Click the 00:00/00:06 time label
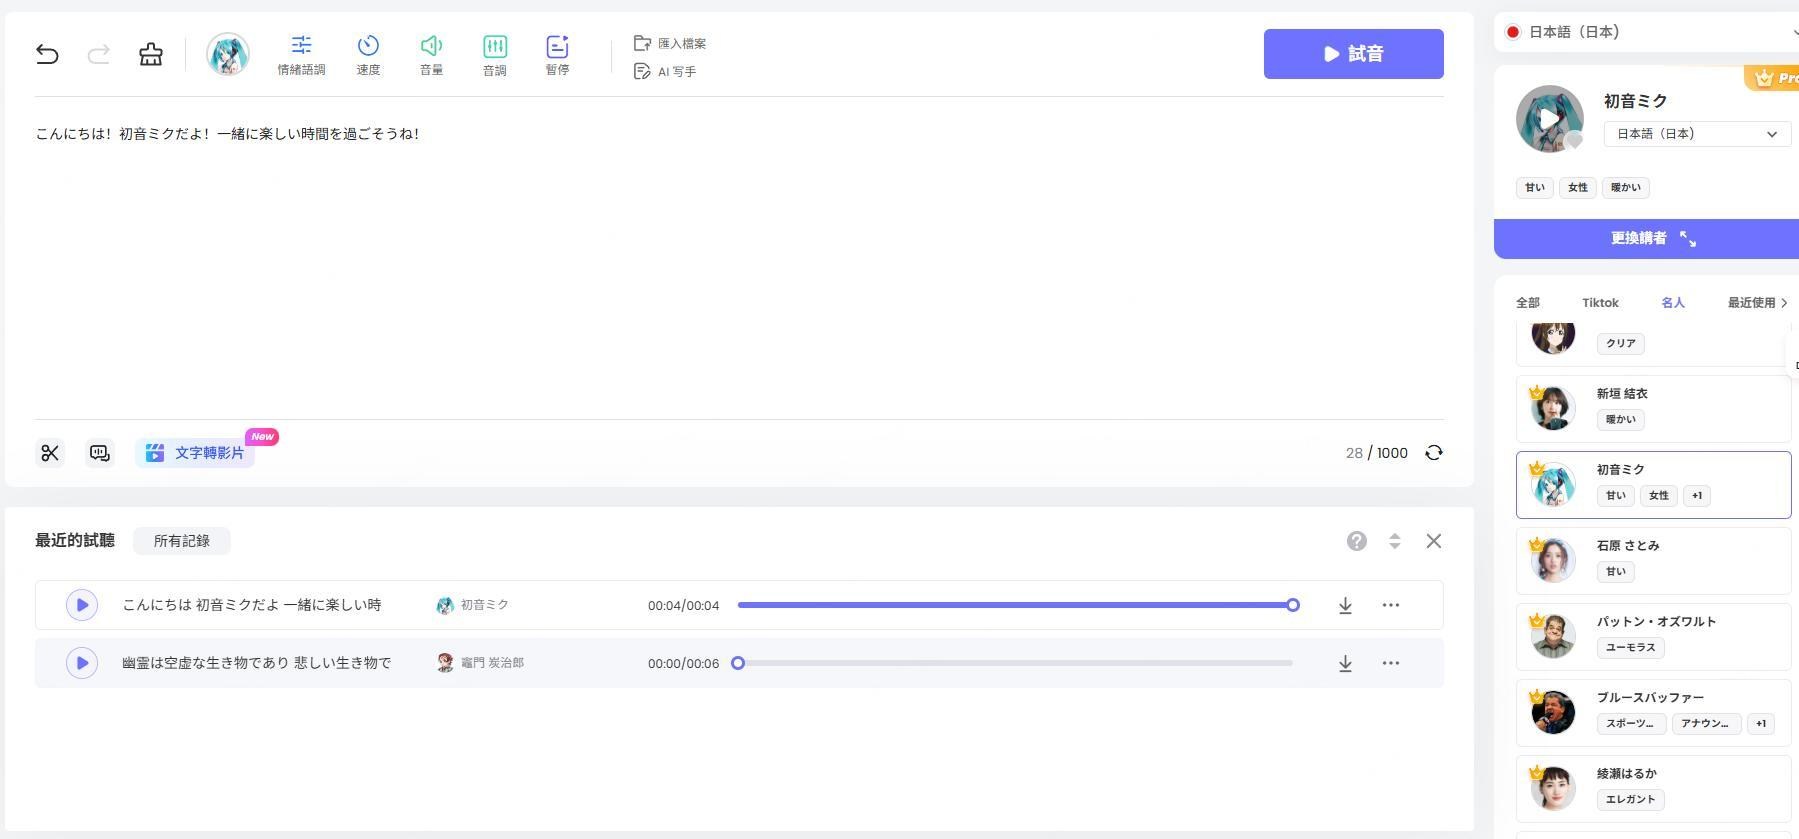 tap(683, 664)
